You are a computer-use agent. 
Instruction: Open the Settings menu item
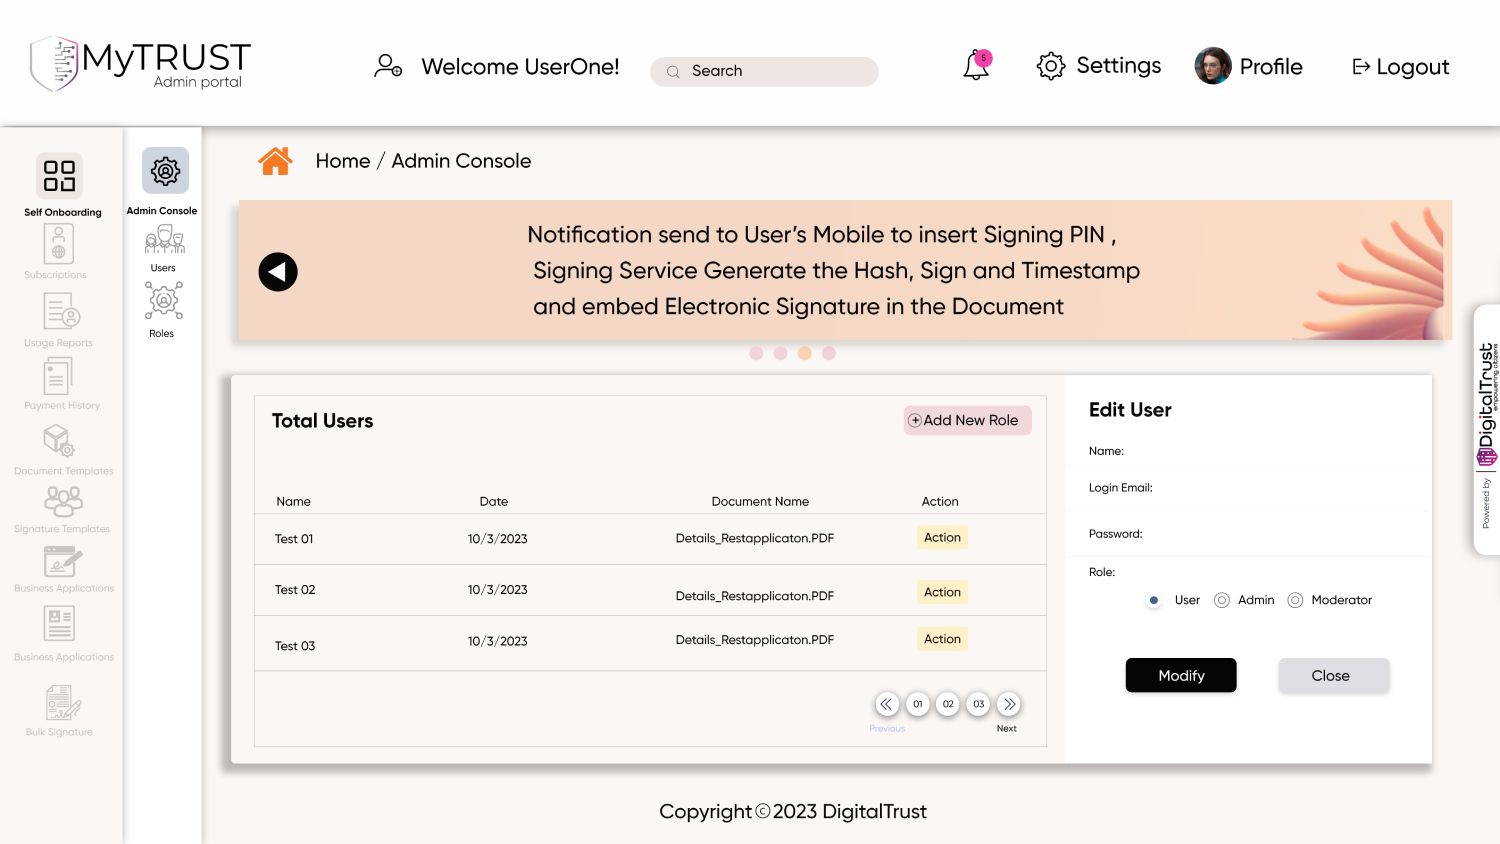(1099, 66)
